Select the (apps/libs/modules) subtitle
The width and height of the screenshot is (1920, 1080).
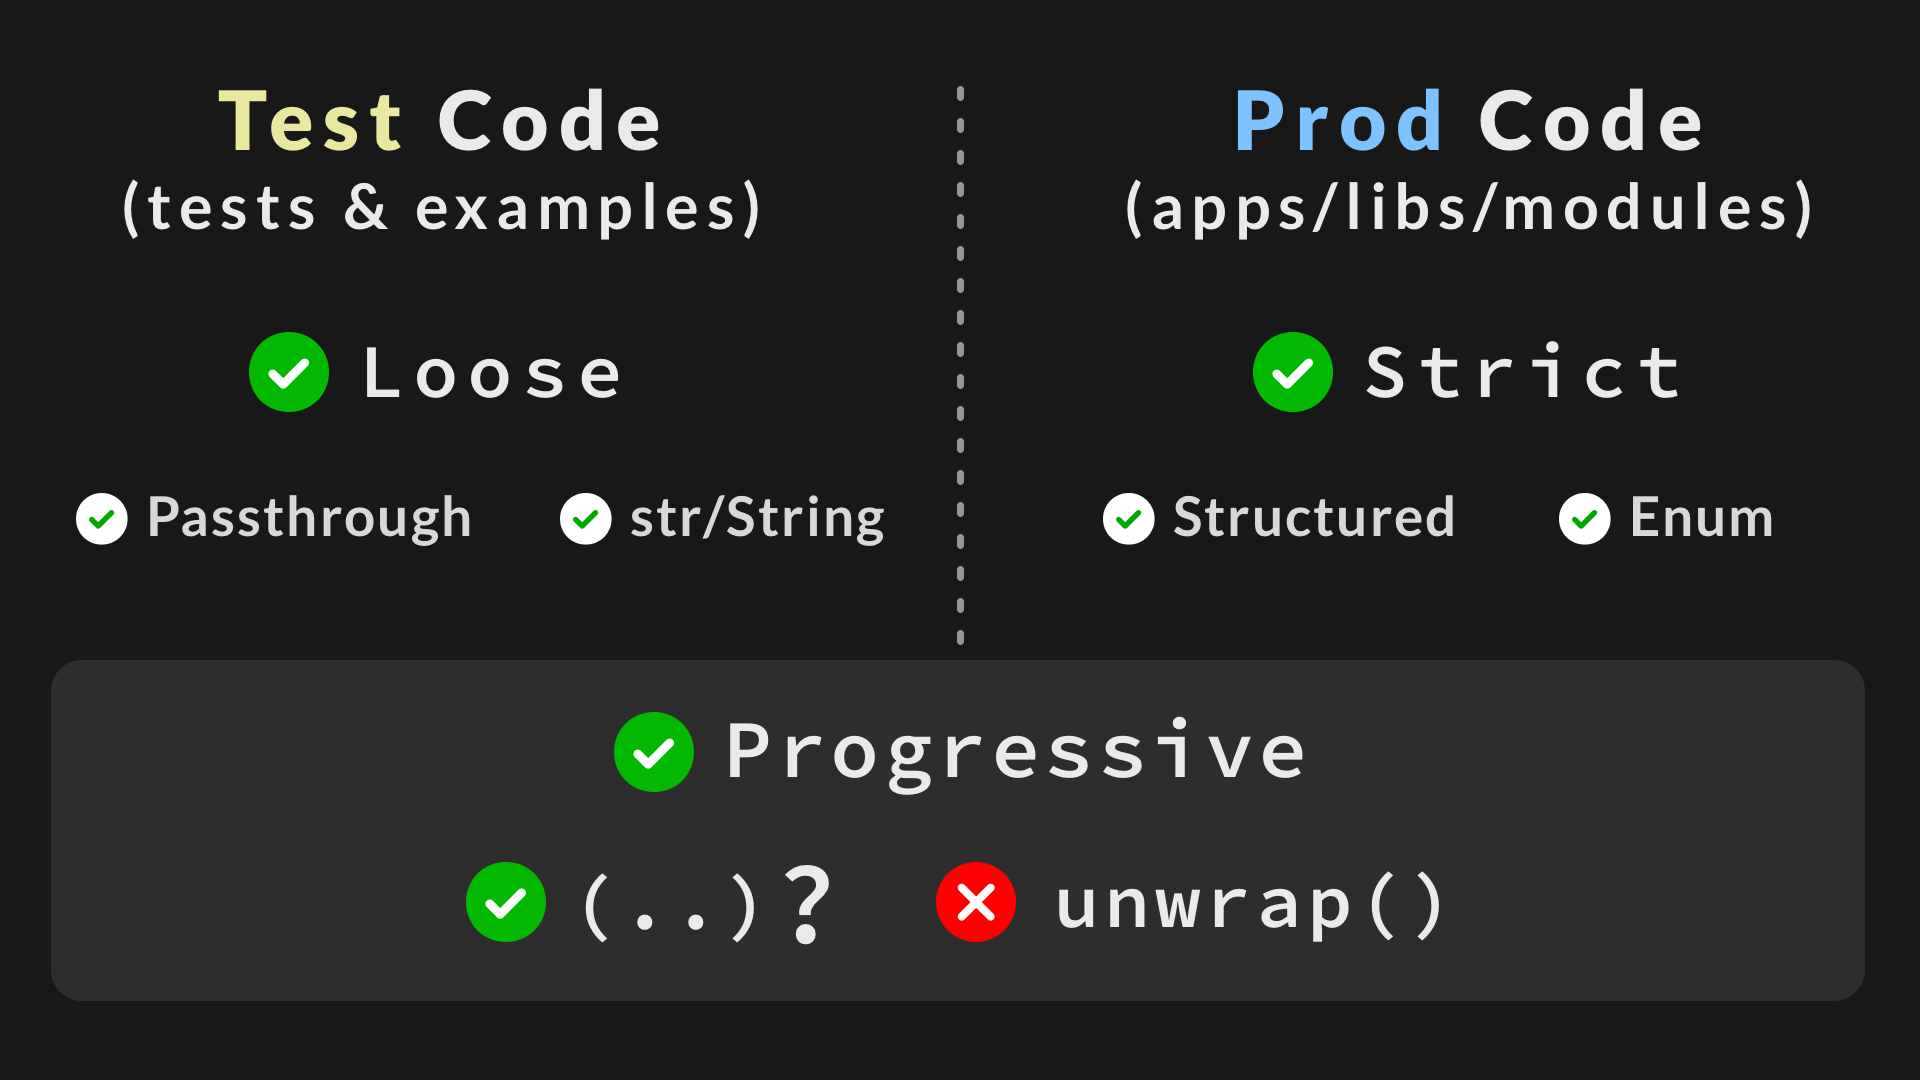1468,208
